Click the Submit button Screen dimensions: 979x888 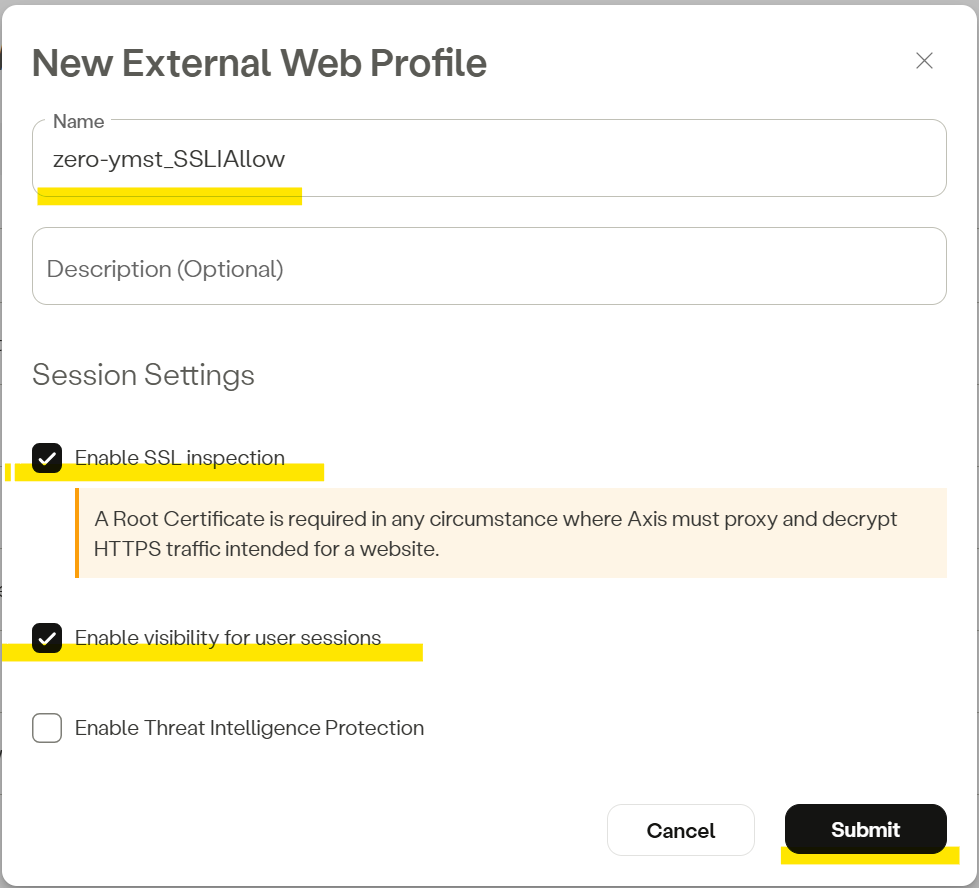[x=865, y=830]
